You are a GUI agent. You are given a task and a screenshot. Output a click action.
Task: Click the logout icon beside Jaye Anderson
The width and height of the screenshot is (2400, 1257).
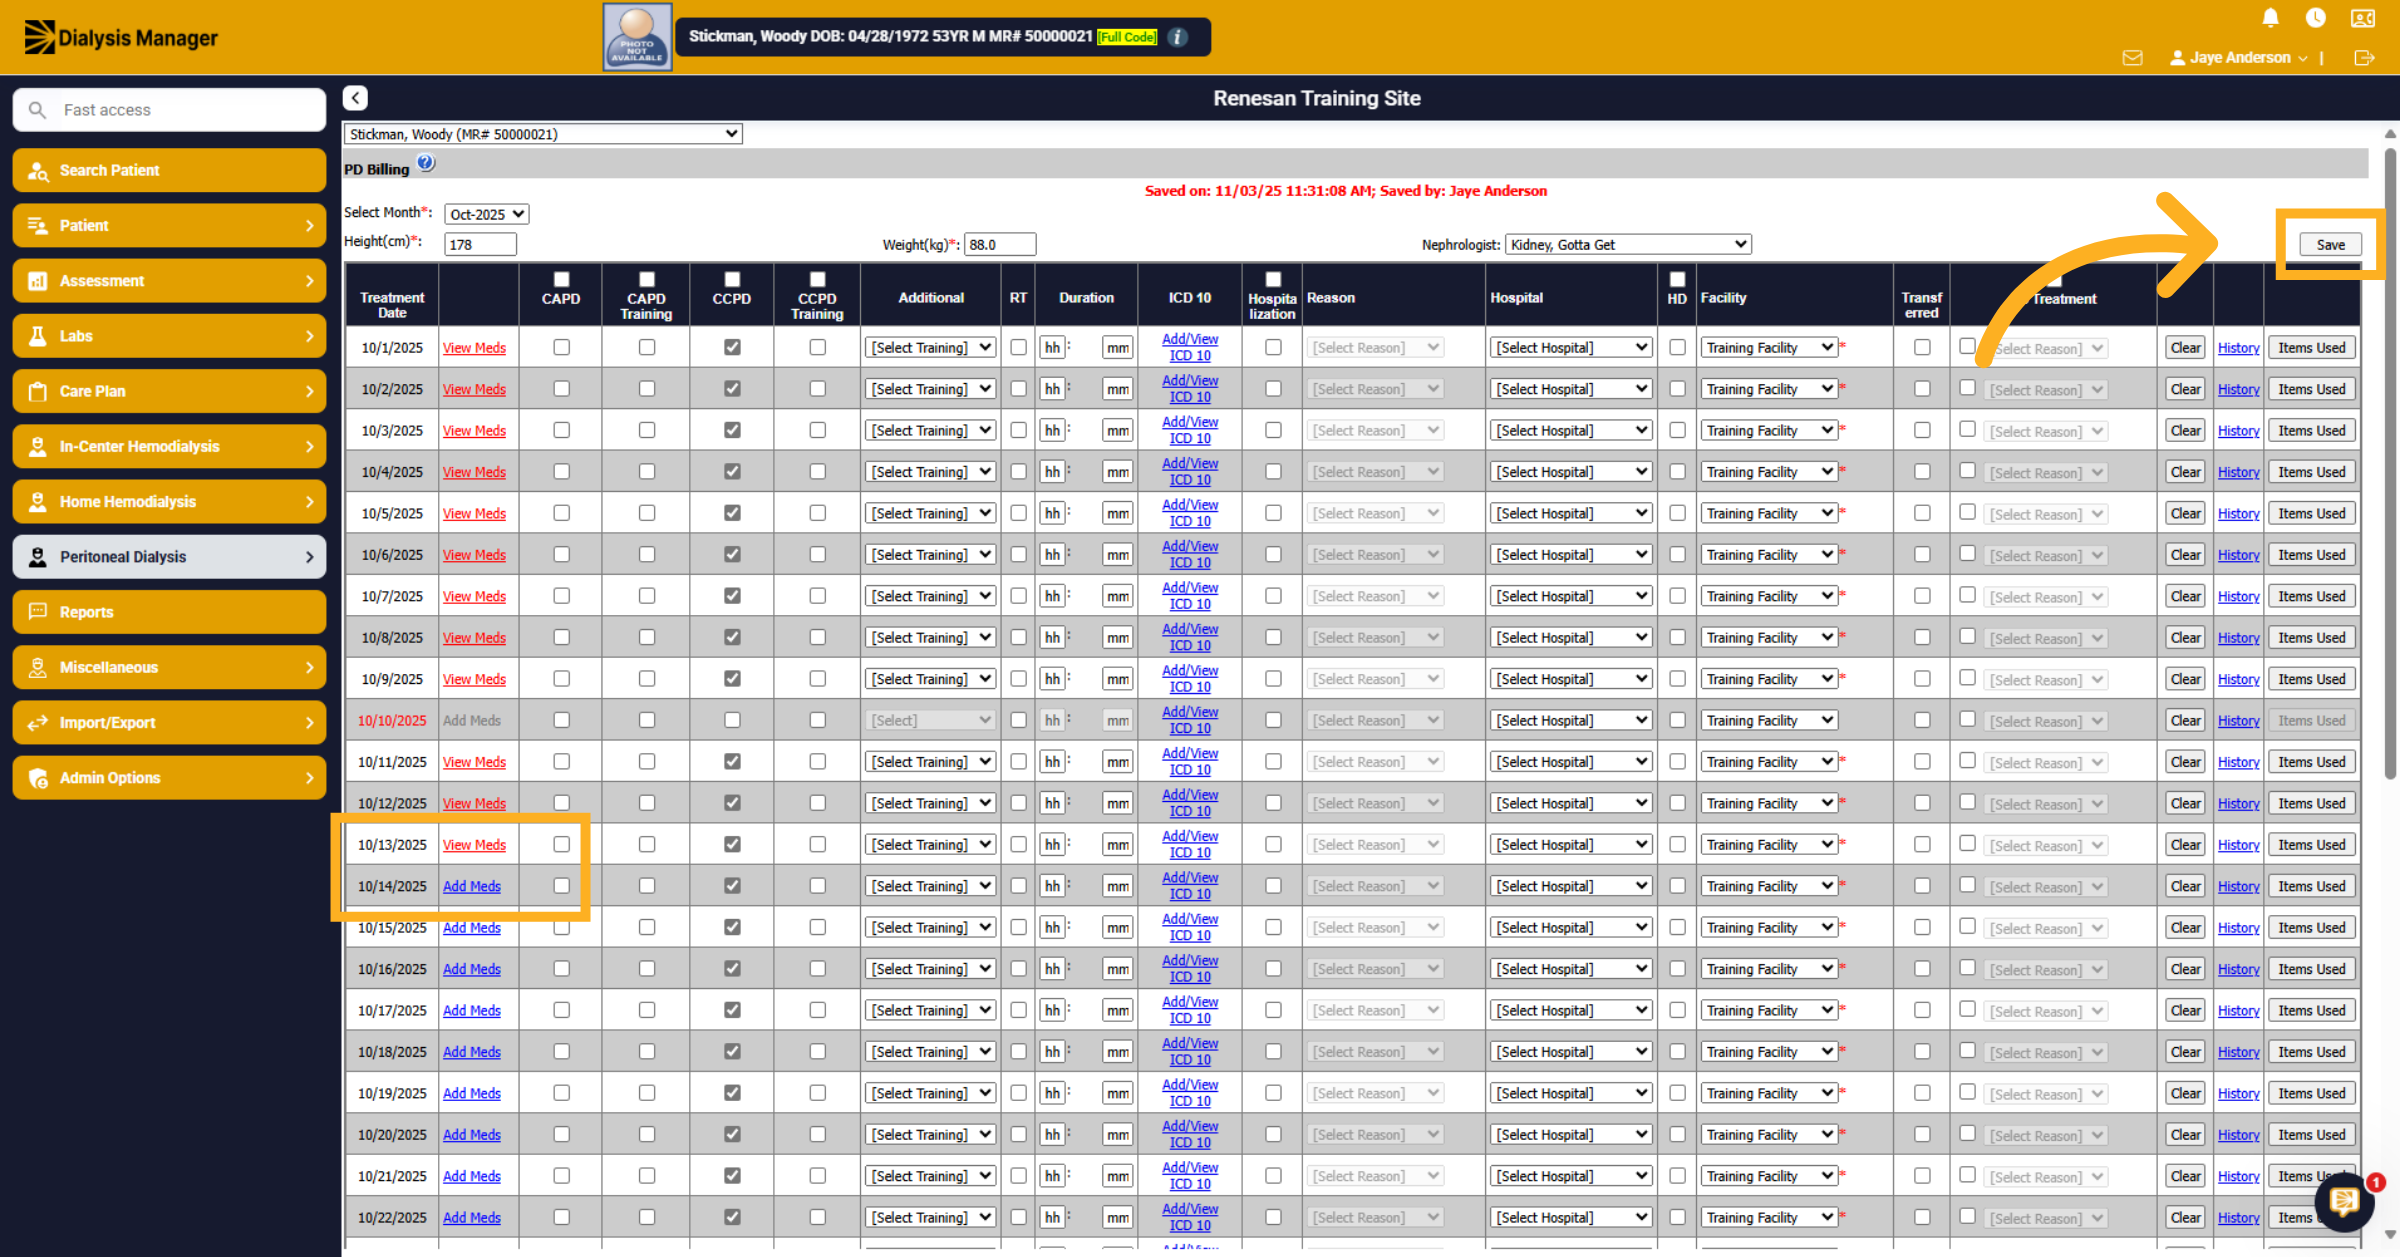coord(2364,58)
